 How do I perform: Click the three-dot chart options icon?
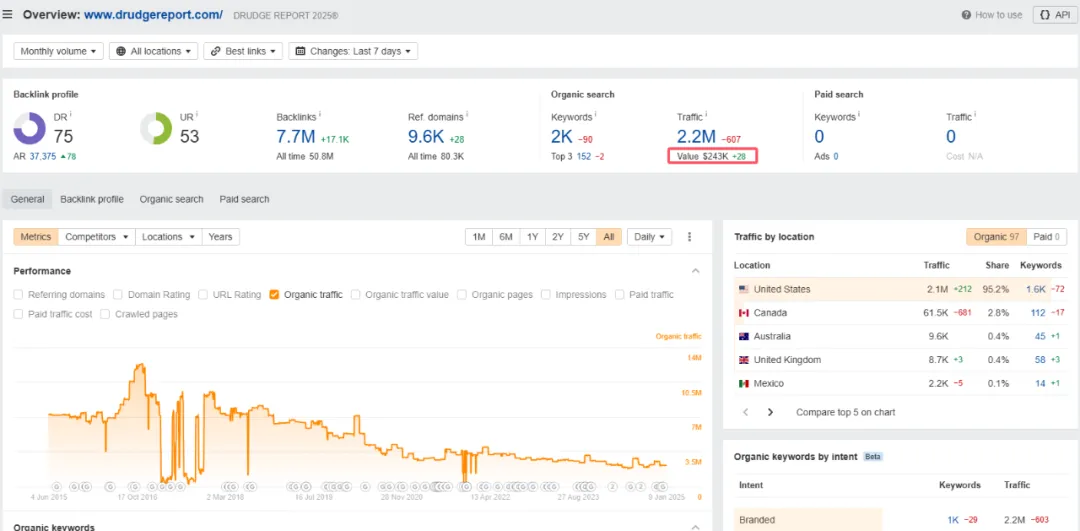[689, 237]
